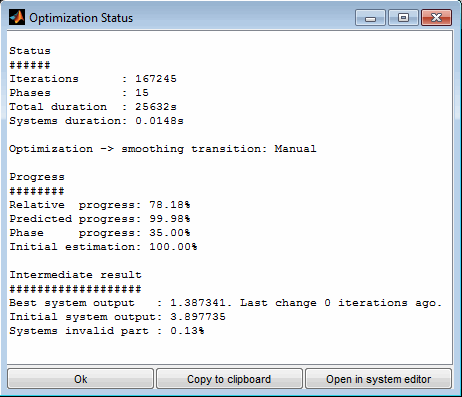Close the Optimization Status window

[x=436, y=18]
